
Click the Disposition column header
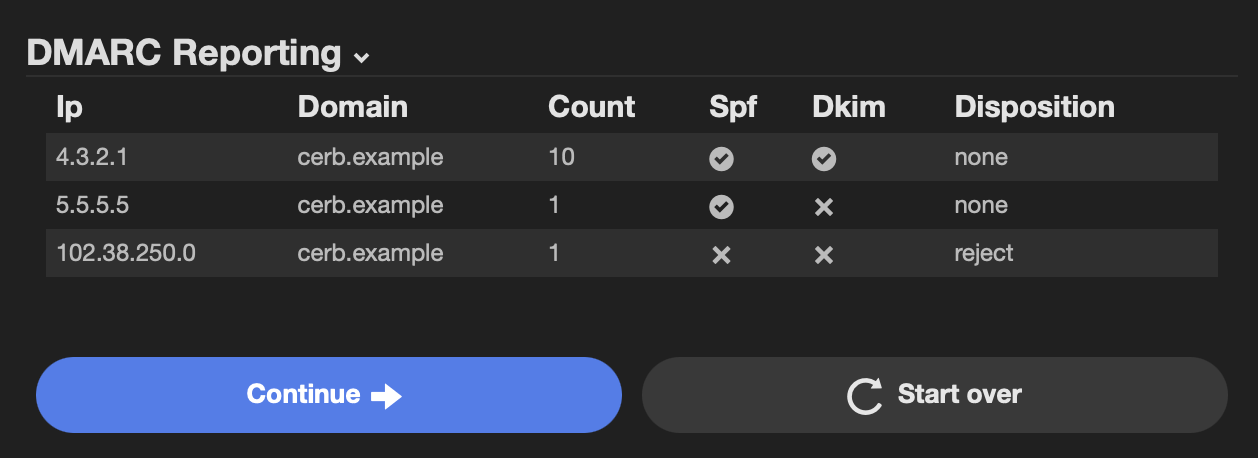coord(1035,107)
